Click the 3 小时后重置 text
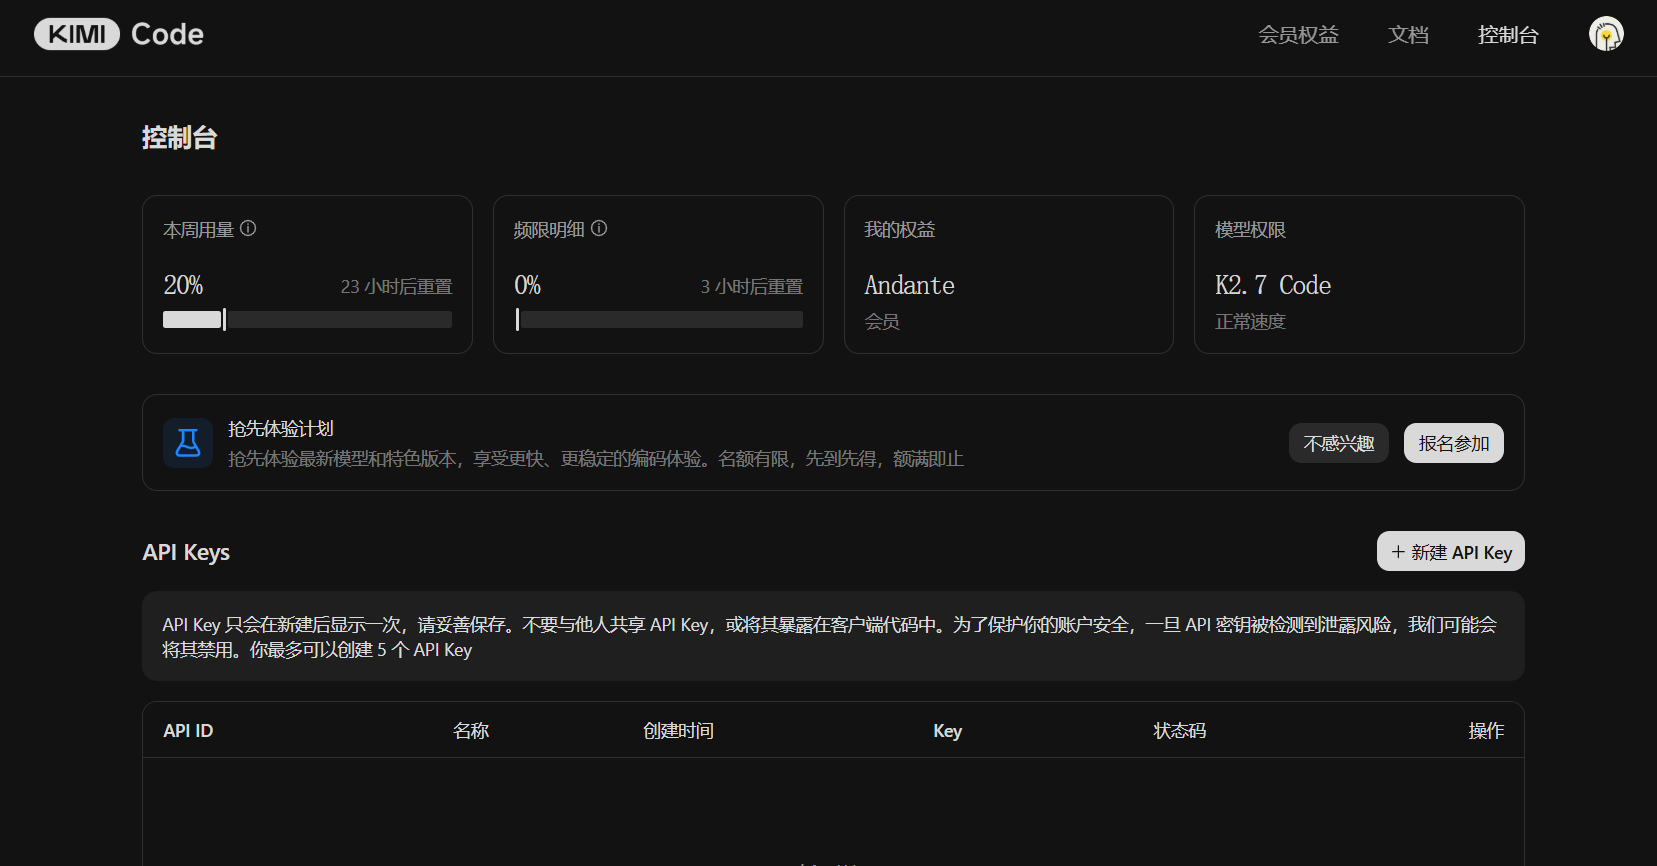Viewport: 1657px width, 866px height. click(x=752, y=287)
